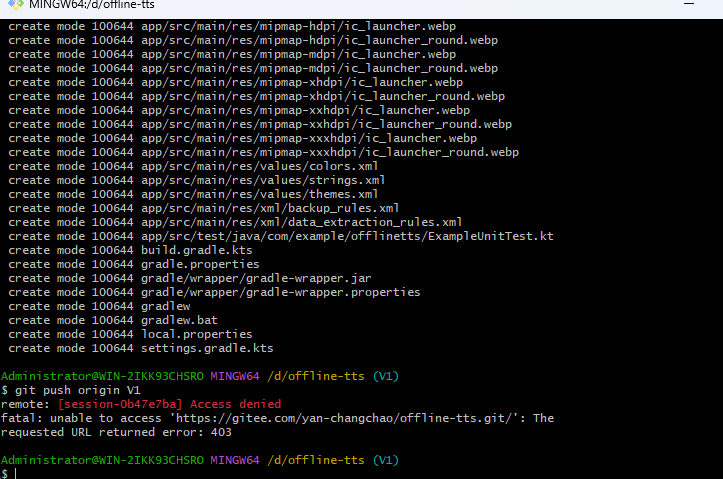Click the gitee.com offline-tts.git URL
The height and width of the screenshot is (479, 723).
pyautogui.click(x=344, y=418)
